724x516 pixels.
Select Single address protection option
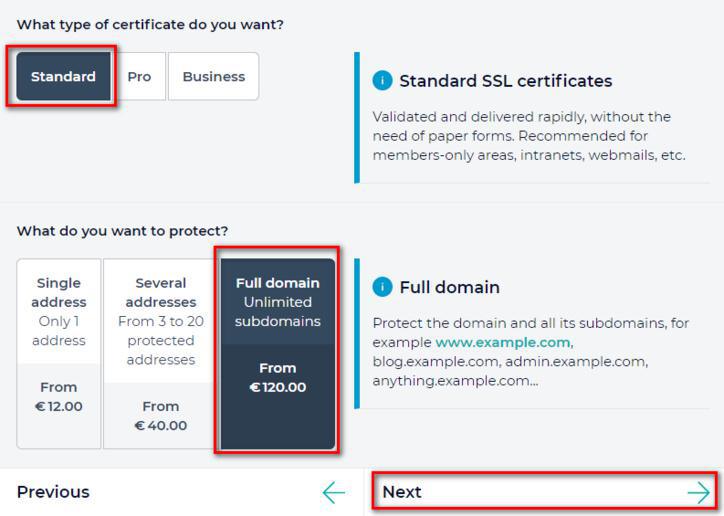59,311
